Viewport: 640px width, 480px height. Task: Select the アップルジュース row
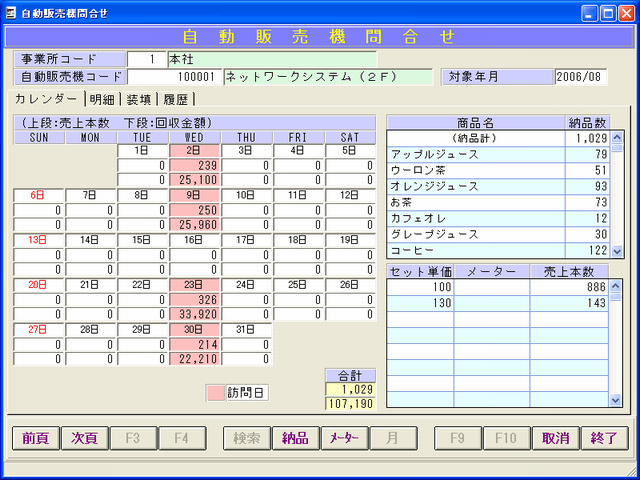498,155
